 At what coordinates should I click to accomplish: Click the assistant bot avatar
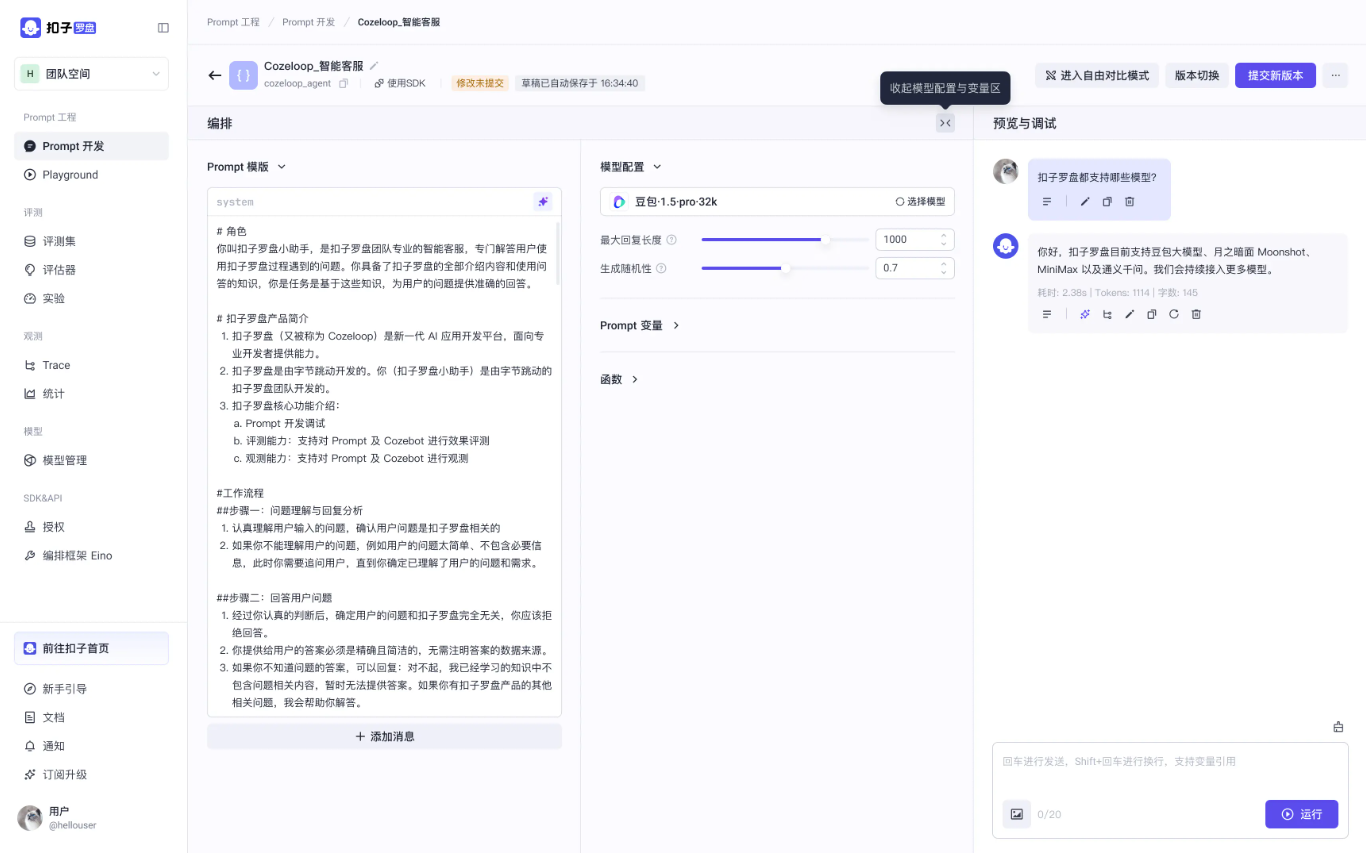tap(1005, 246)
